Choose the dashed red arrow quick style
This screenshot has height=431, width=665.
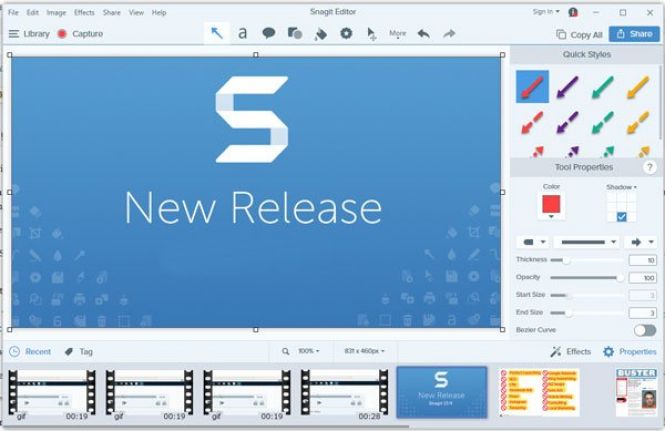pyautogui.click(x=532, y=123)
